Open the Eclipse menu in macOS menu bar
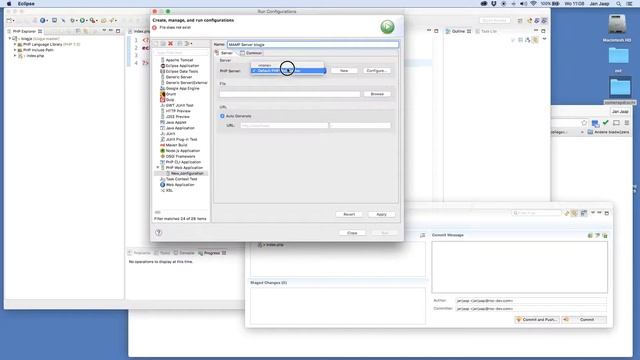 pos(26,4)
